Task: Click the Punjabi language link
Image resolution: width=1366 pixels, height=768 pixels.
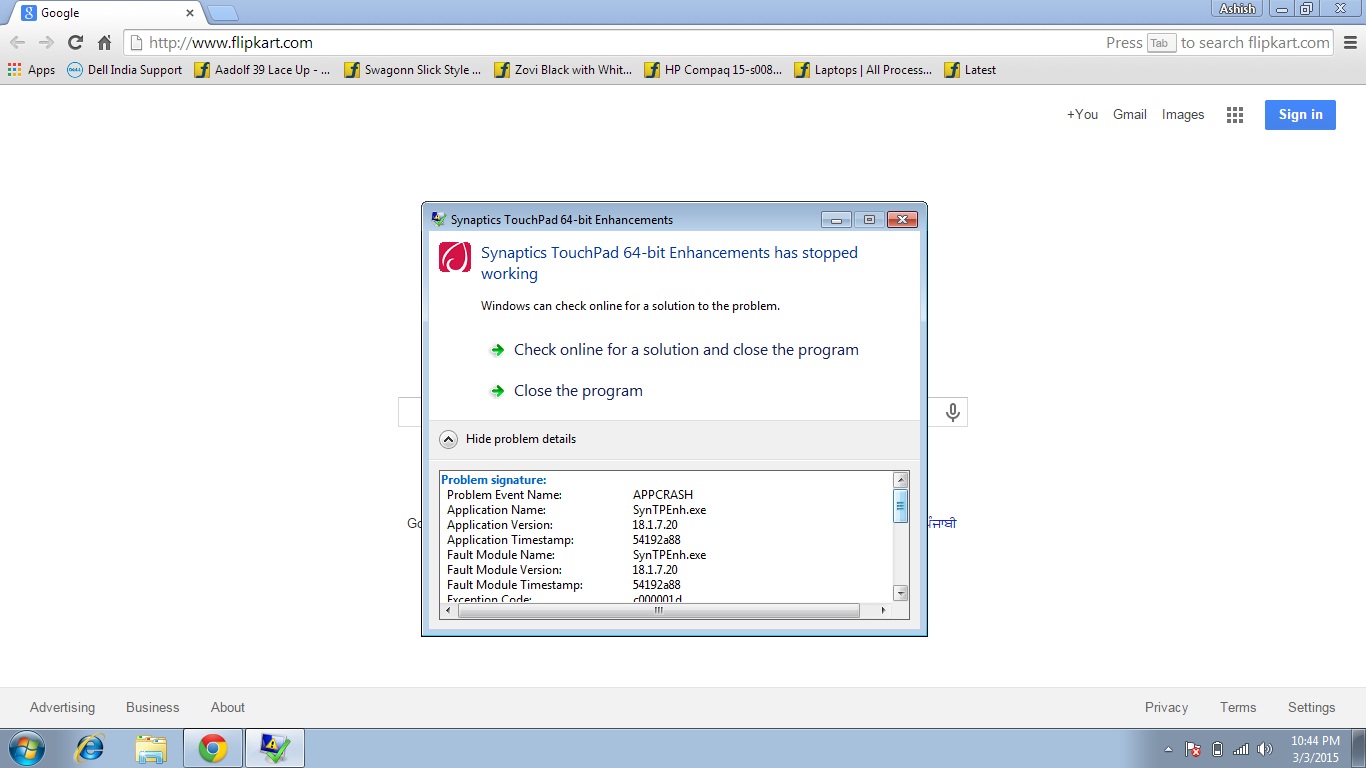Action: pos(942,523)
